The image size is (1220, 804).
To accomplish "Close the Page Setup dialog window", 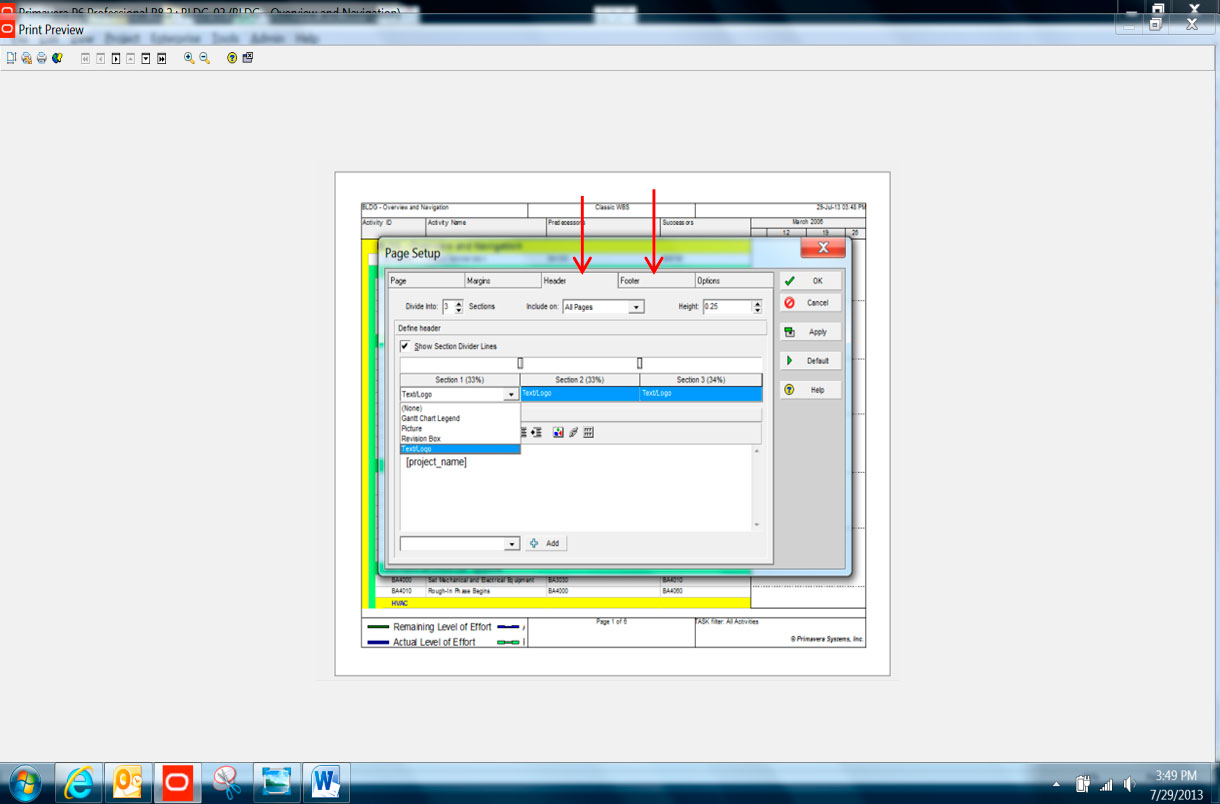I will 823,248.
